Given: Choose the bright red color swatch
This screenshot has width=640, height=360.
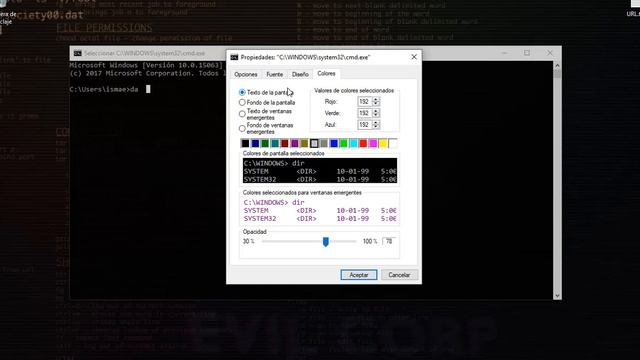Looking at the screenshot, I should [363, 143].
